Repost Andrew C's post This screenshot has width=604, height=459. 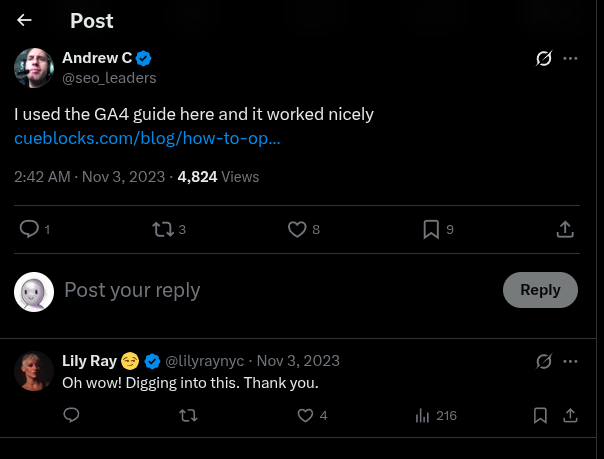click(163, 229)
